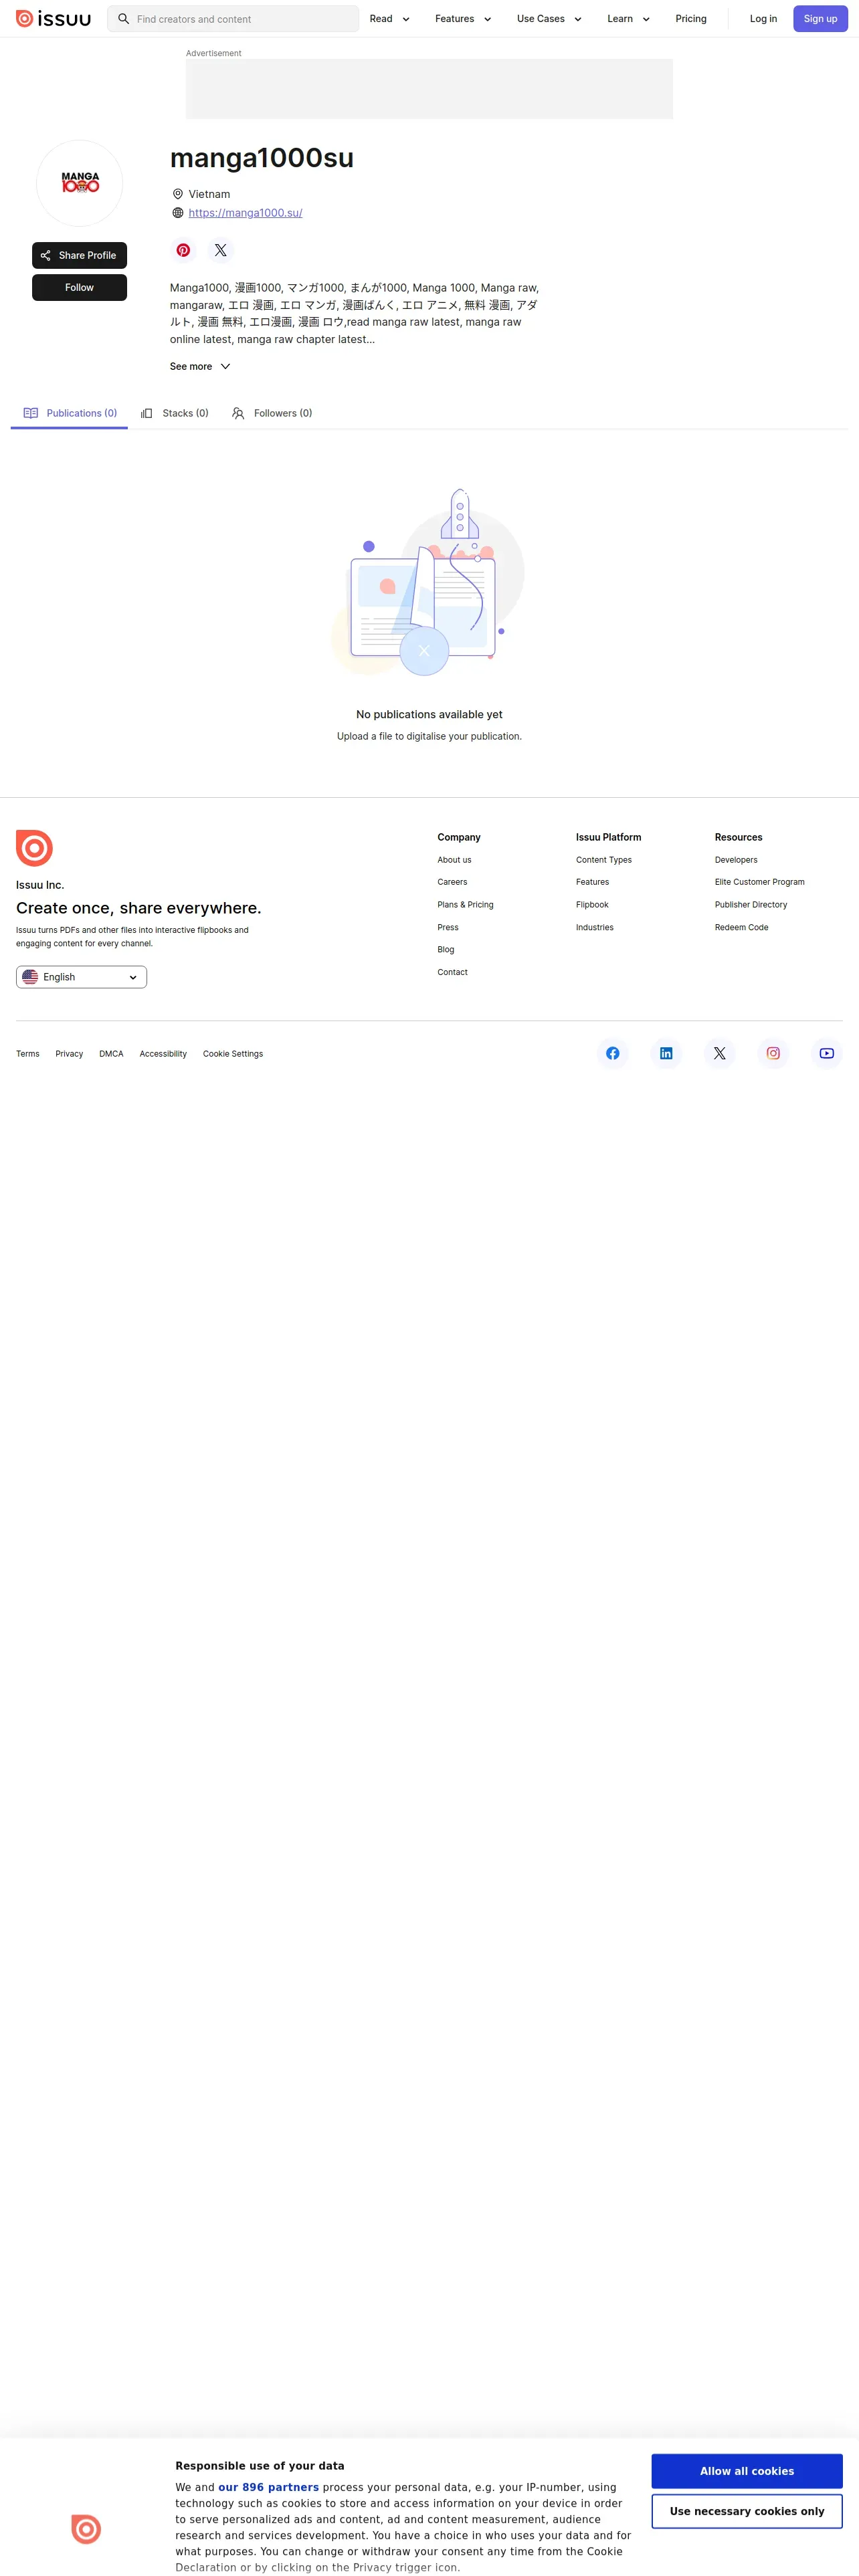Open the Pinterest profile icon
Viewport: 859px width, 2576px height.
[x=183, y=250]
